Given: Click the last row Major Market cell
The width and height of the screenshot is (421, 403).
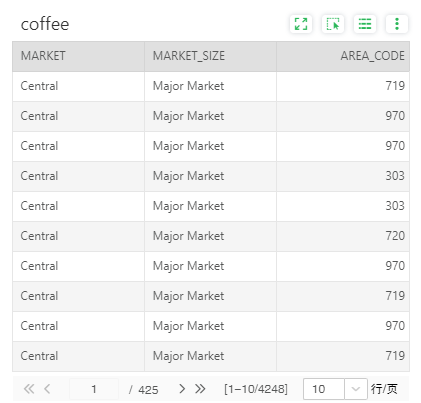Looking at the screenshot, I should pyautogui.click(x=210, y=356).
